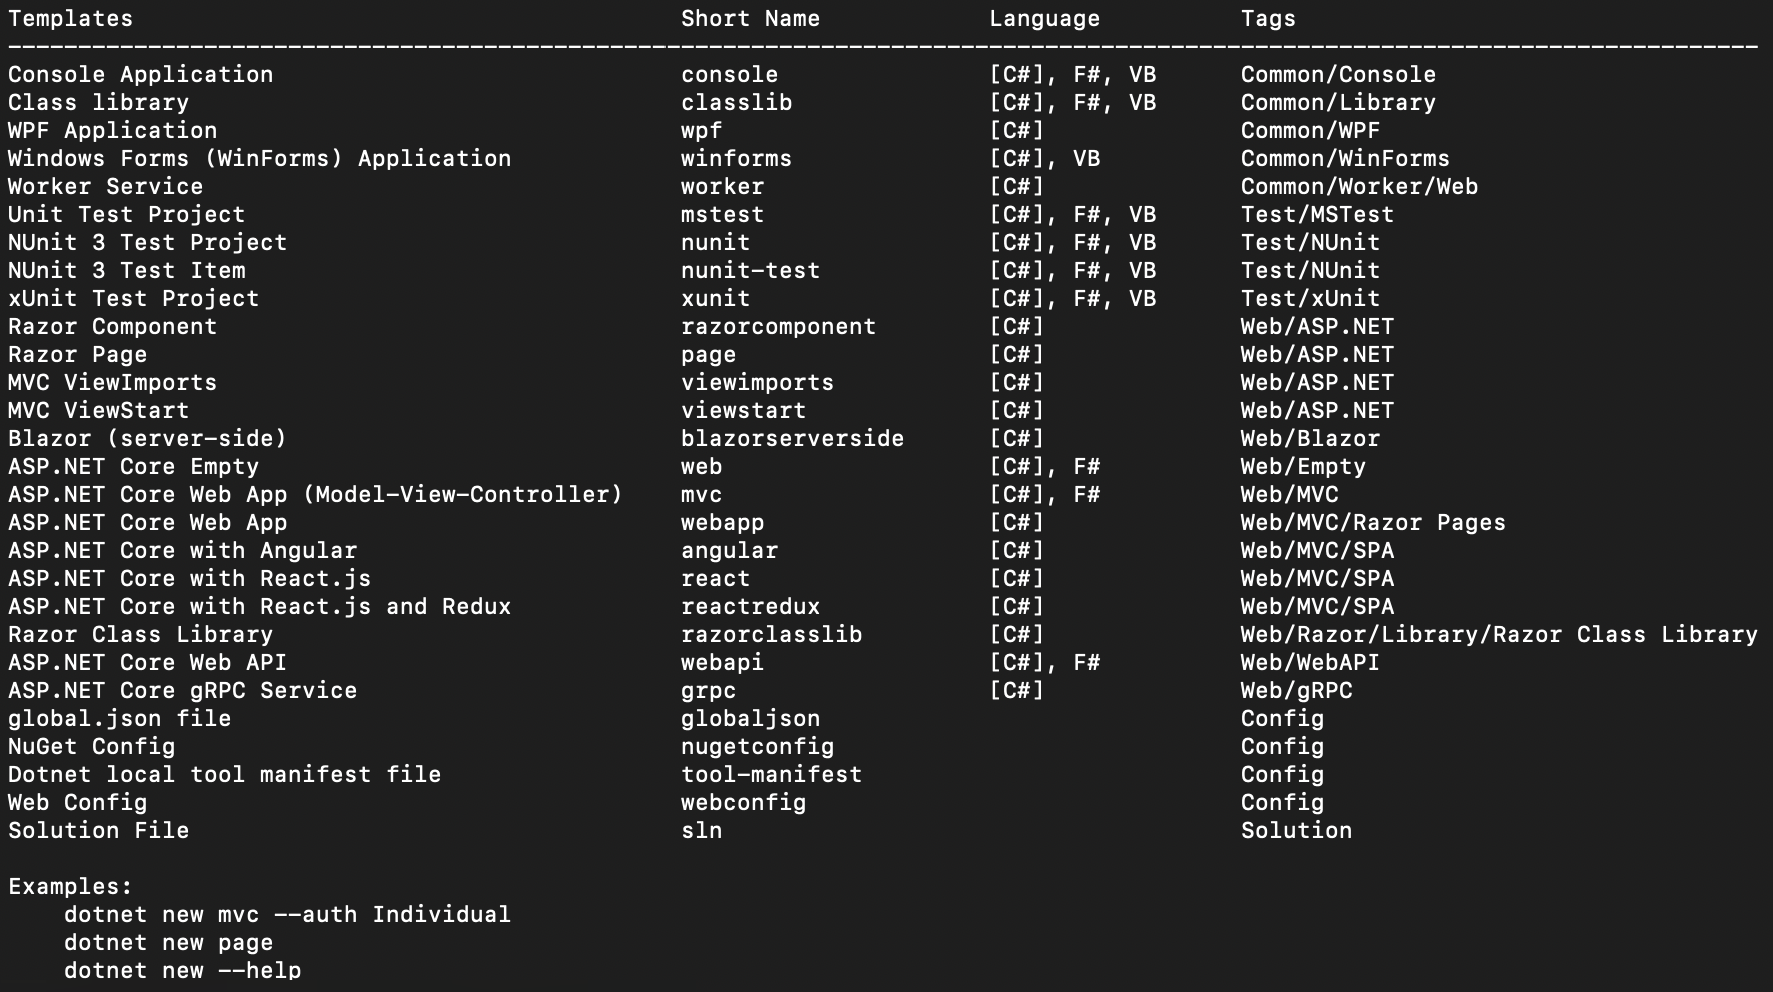Screen dimensions: 1773x992
Task: Click the 'razorclasslib' short name text
Action: click(x=771, y=635)
